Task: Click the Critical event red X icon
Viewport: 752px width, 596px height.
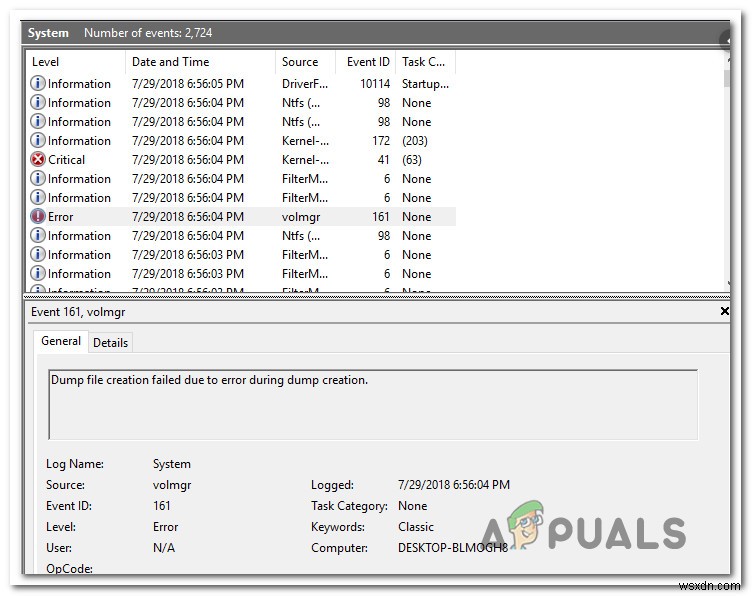Action: (38, 159)
